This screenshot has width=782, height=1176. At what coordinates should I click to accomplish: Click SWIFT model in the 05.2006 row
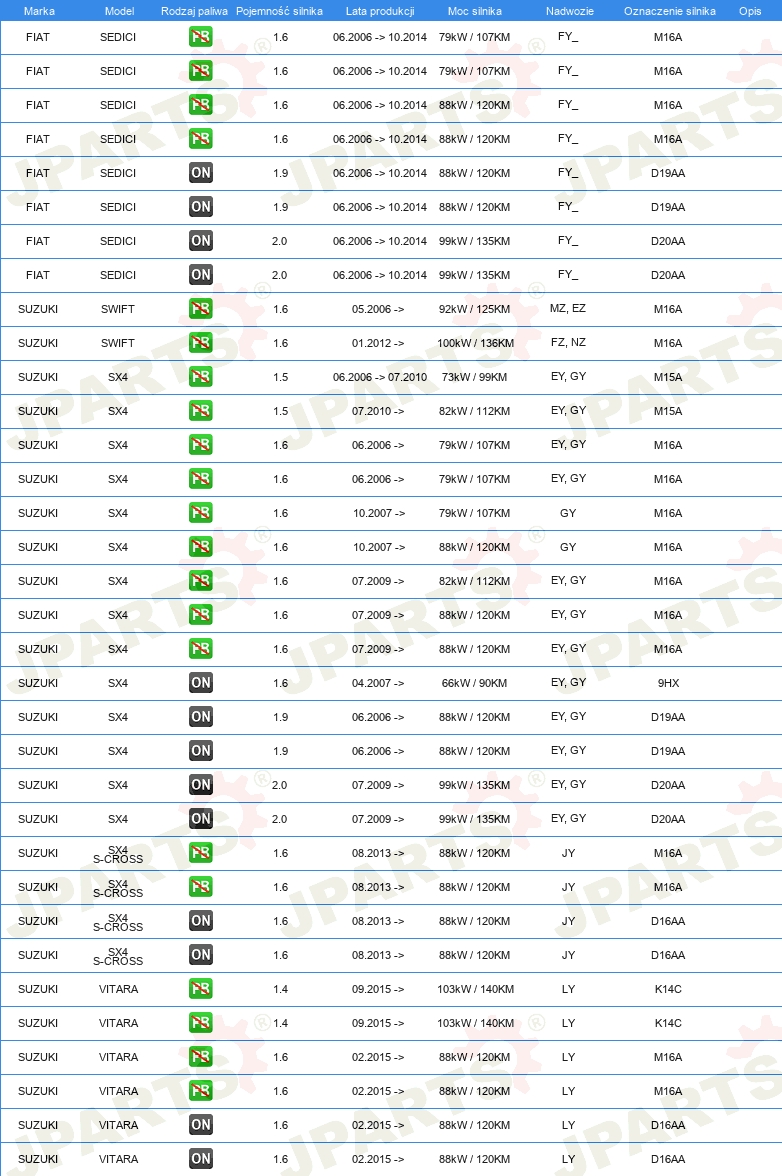coord(118,309)
